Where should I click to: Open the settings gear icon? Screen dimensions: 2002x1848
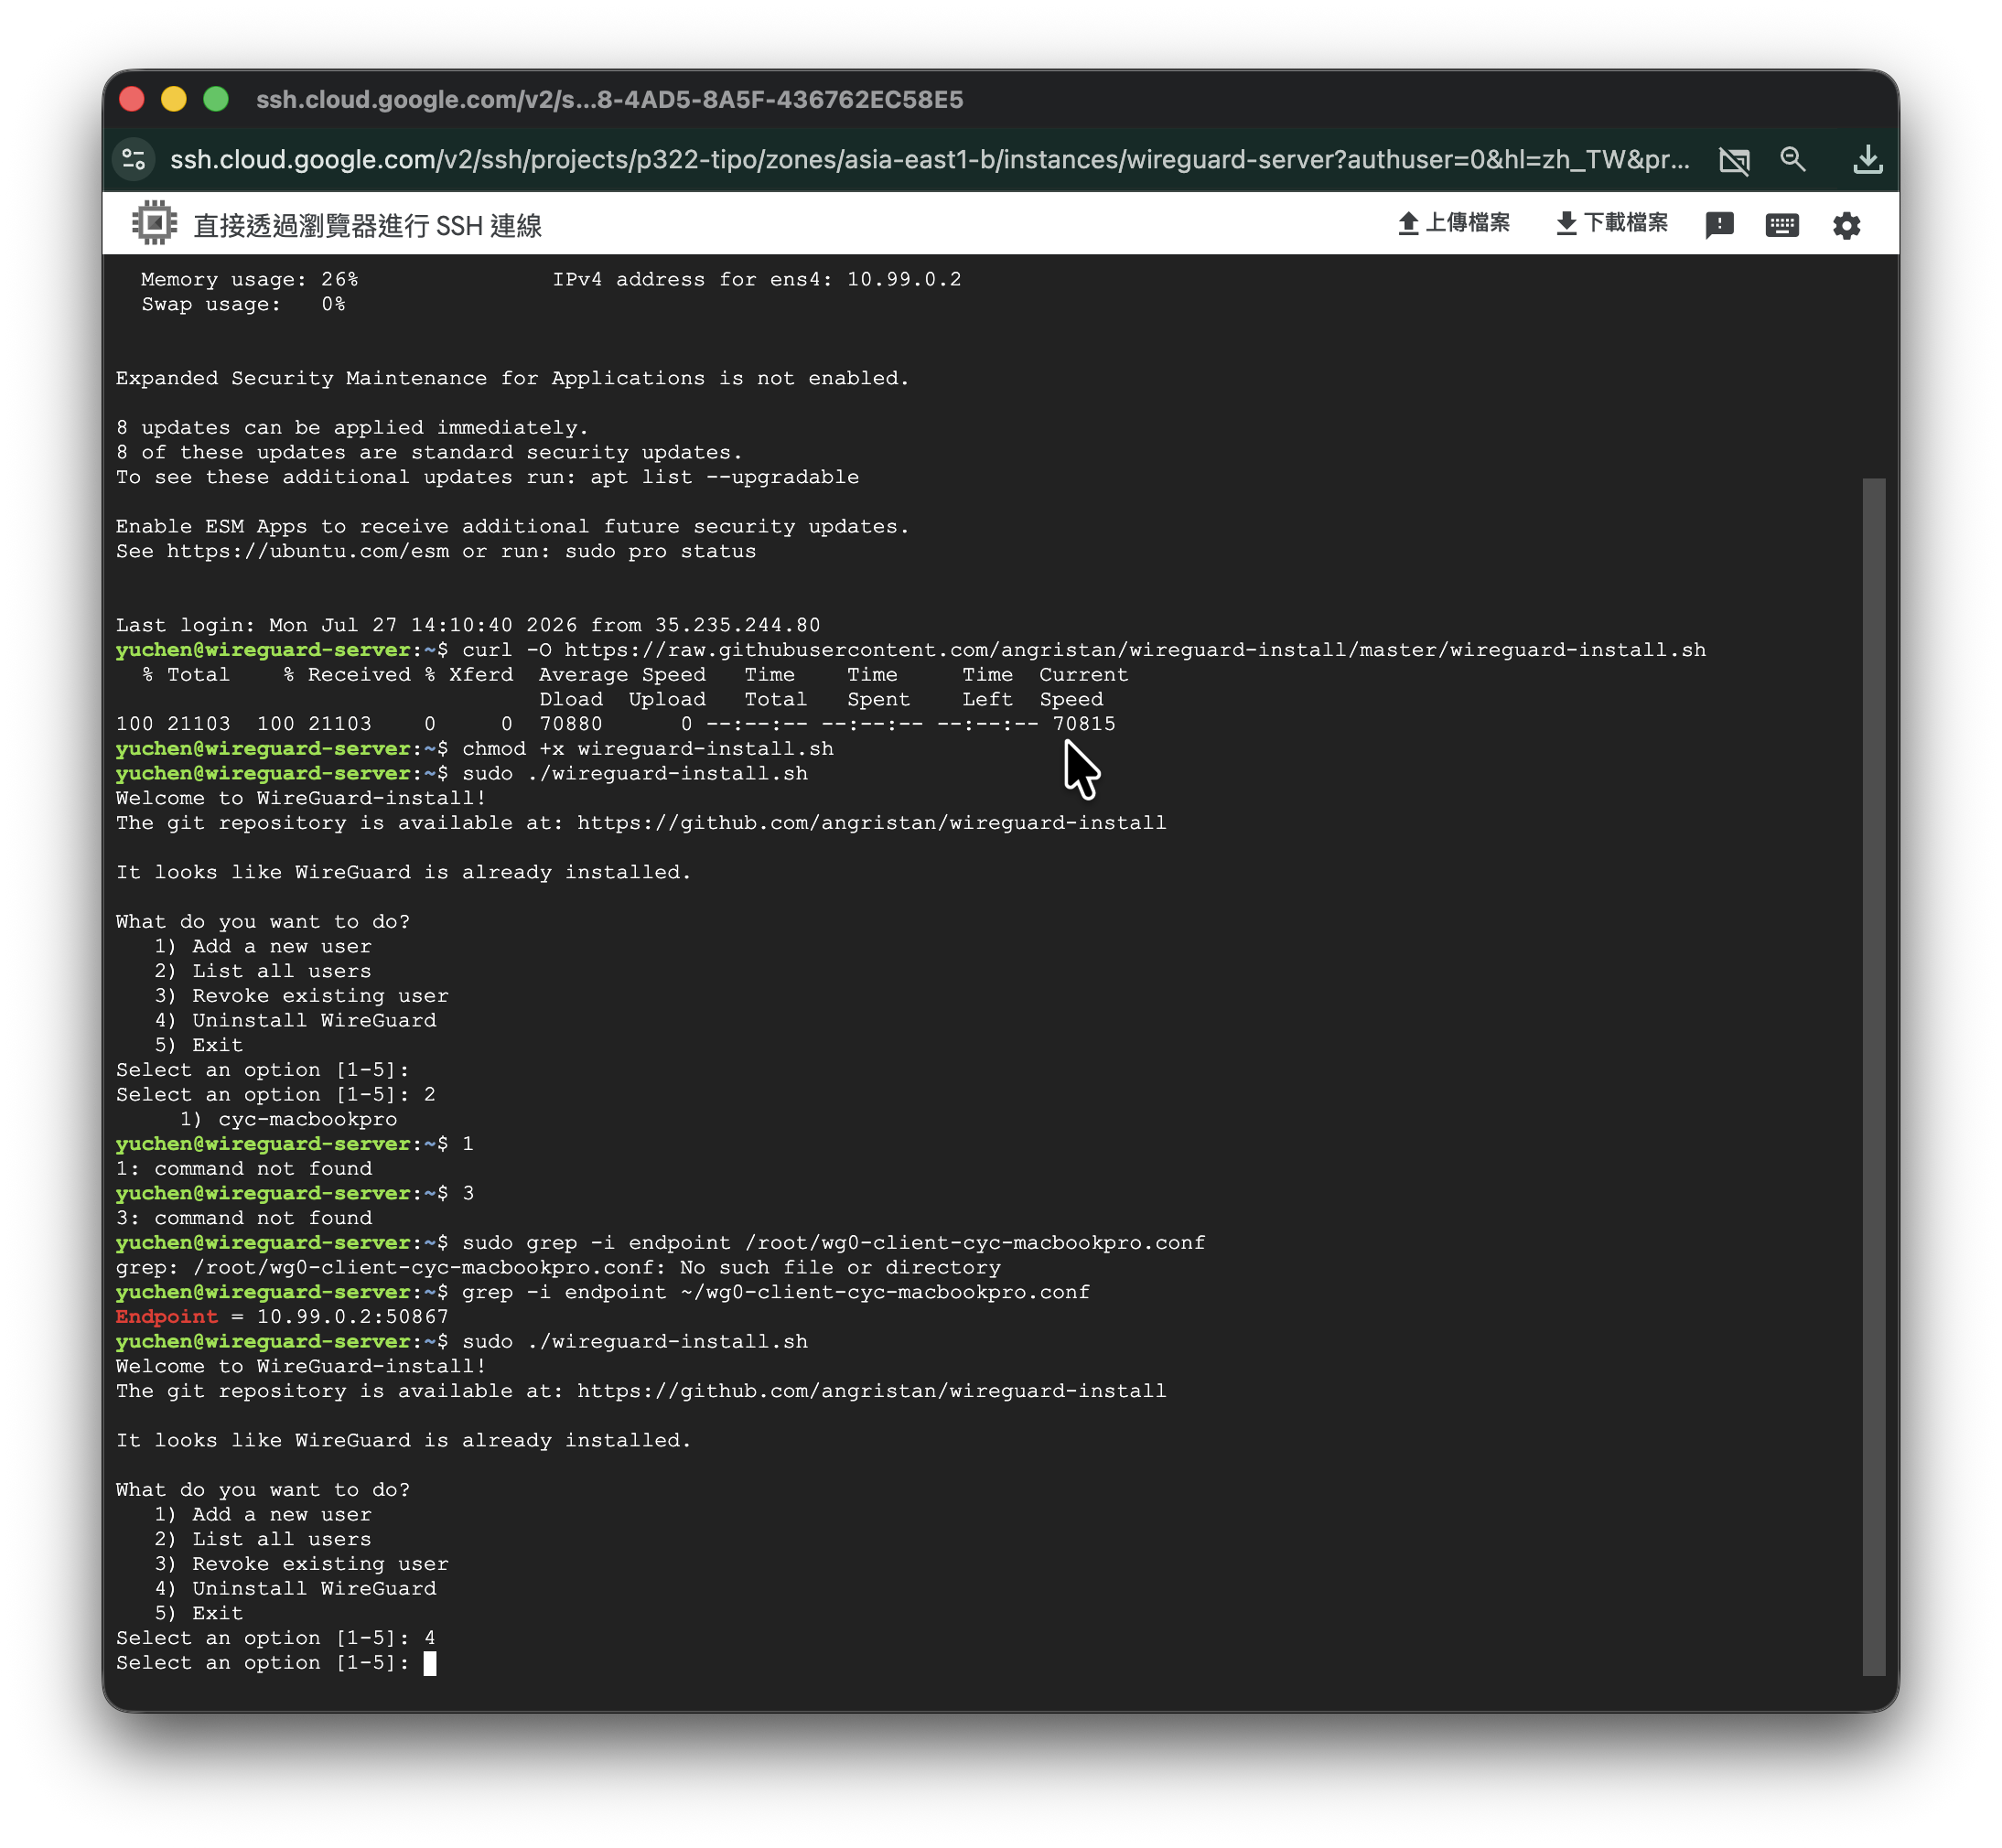tap(1846, 225)
